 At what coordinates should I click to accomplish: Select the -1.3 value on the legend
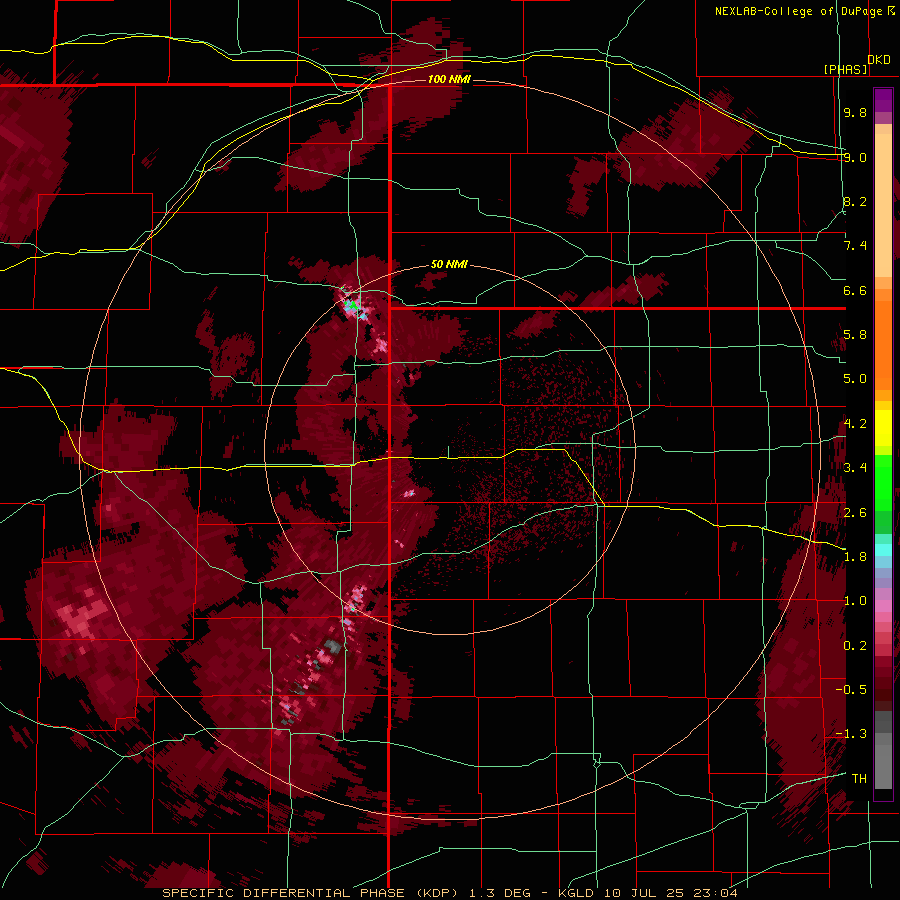(x=851, y=734)
